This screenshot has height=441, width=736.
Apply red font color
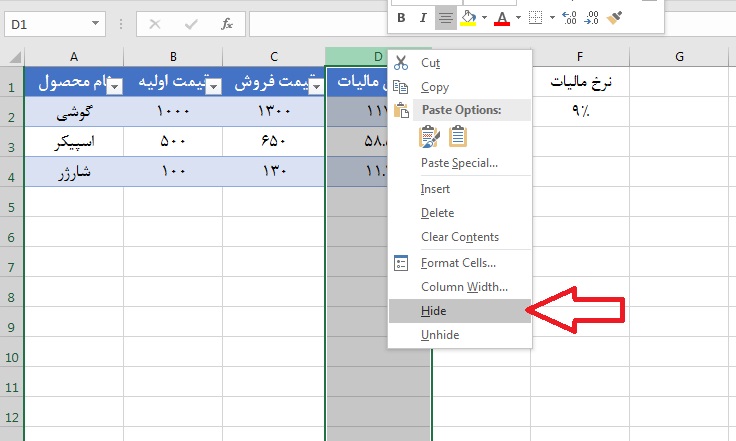(x=502, y=18)
